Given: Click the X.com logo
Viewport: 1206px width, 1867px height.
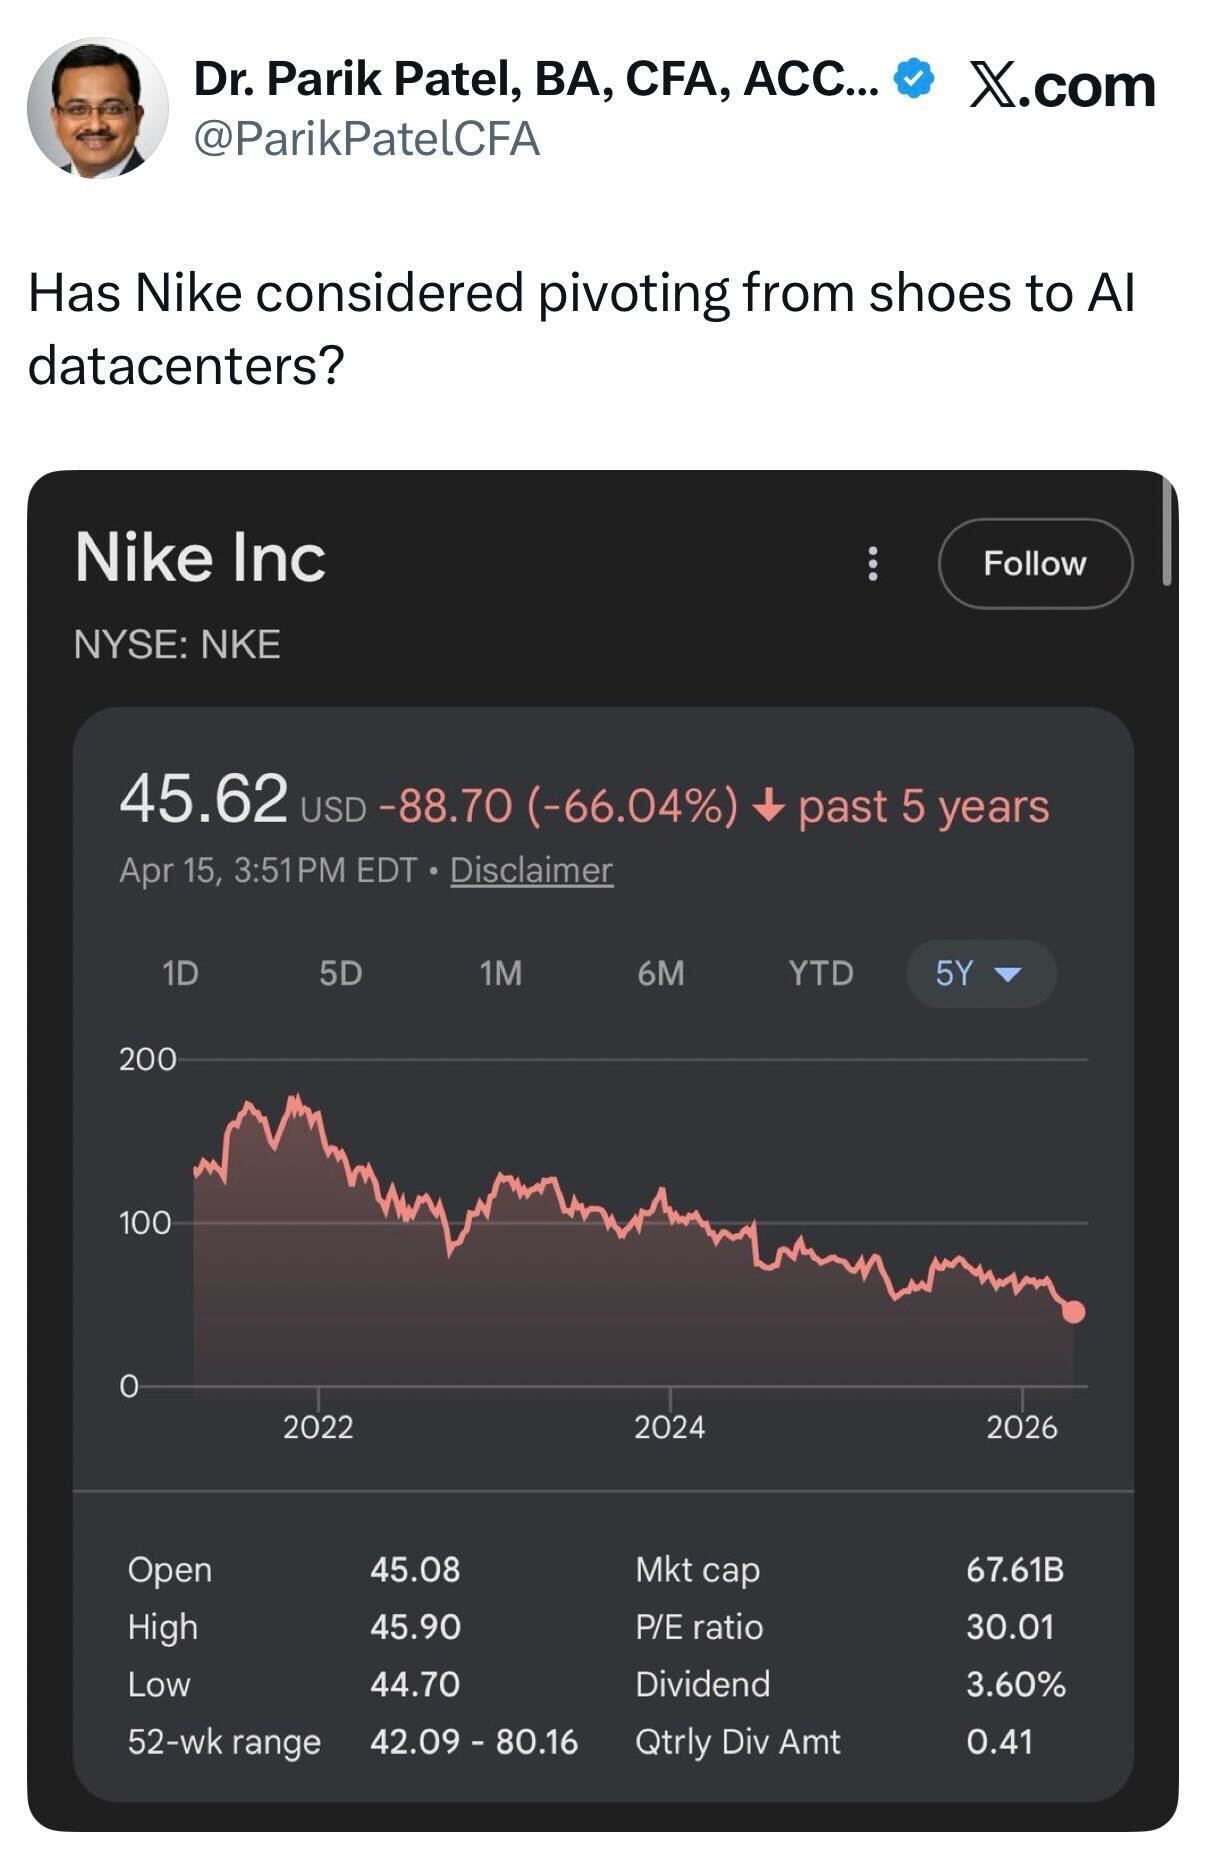Looking at the screenshot, I should pyautogui.click(x=1062, y=86).
